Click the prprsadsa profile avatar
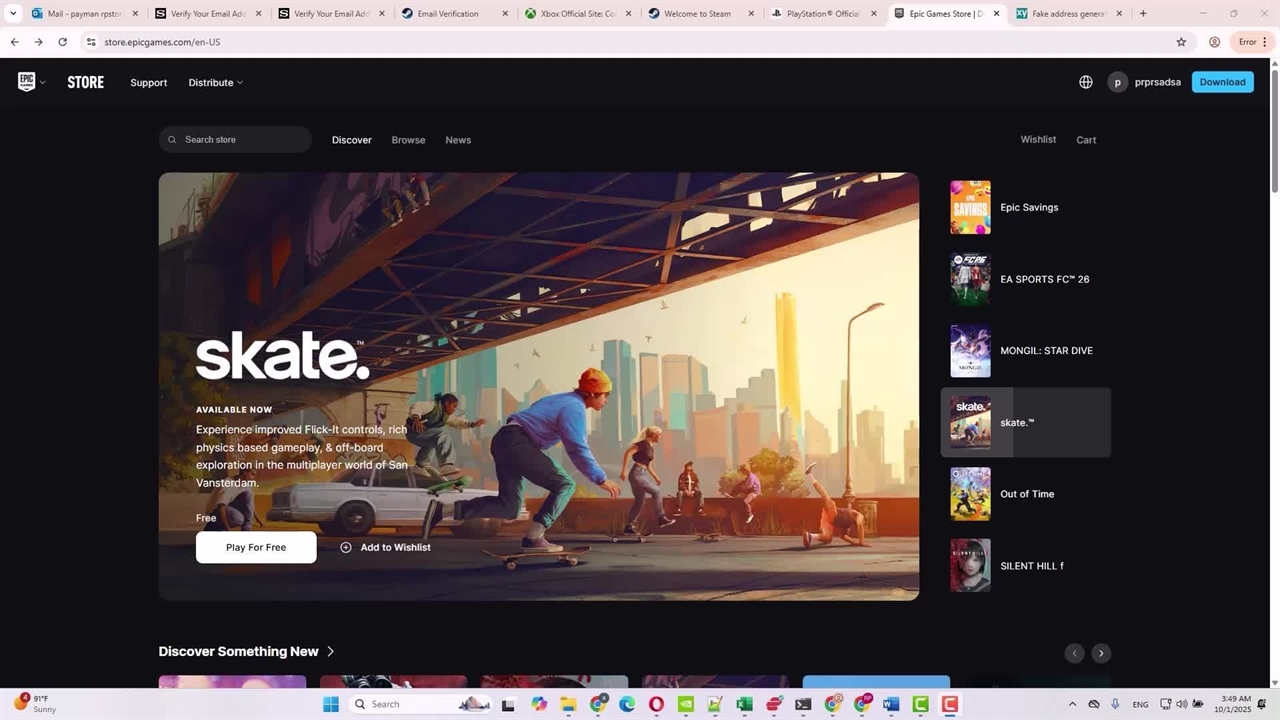1280x720 pixels. point(1117,82)
